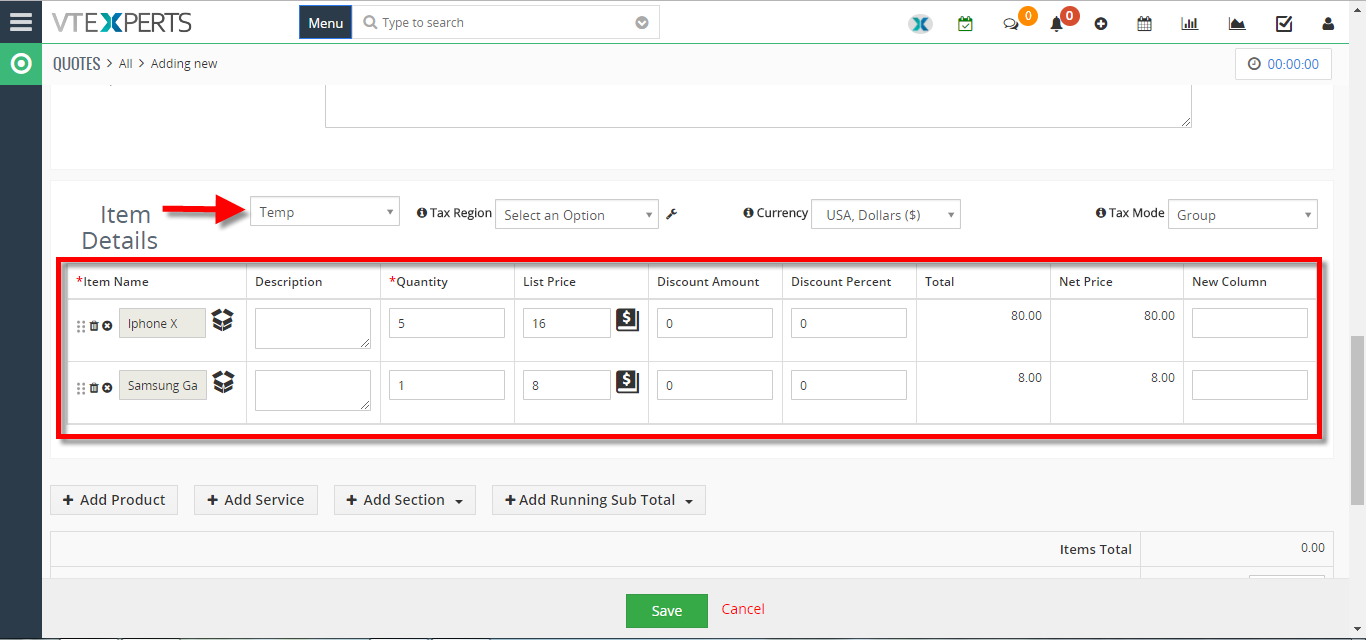This screenshot has width=1366, height=640.
Task: Start the 00:00:00 timer button
Action: tap(1284, 64)
